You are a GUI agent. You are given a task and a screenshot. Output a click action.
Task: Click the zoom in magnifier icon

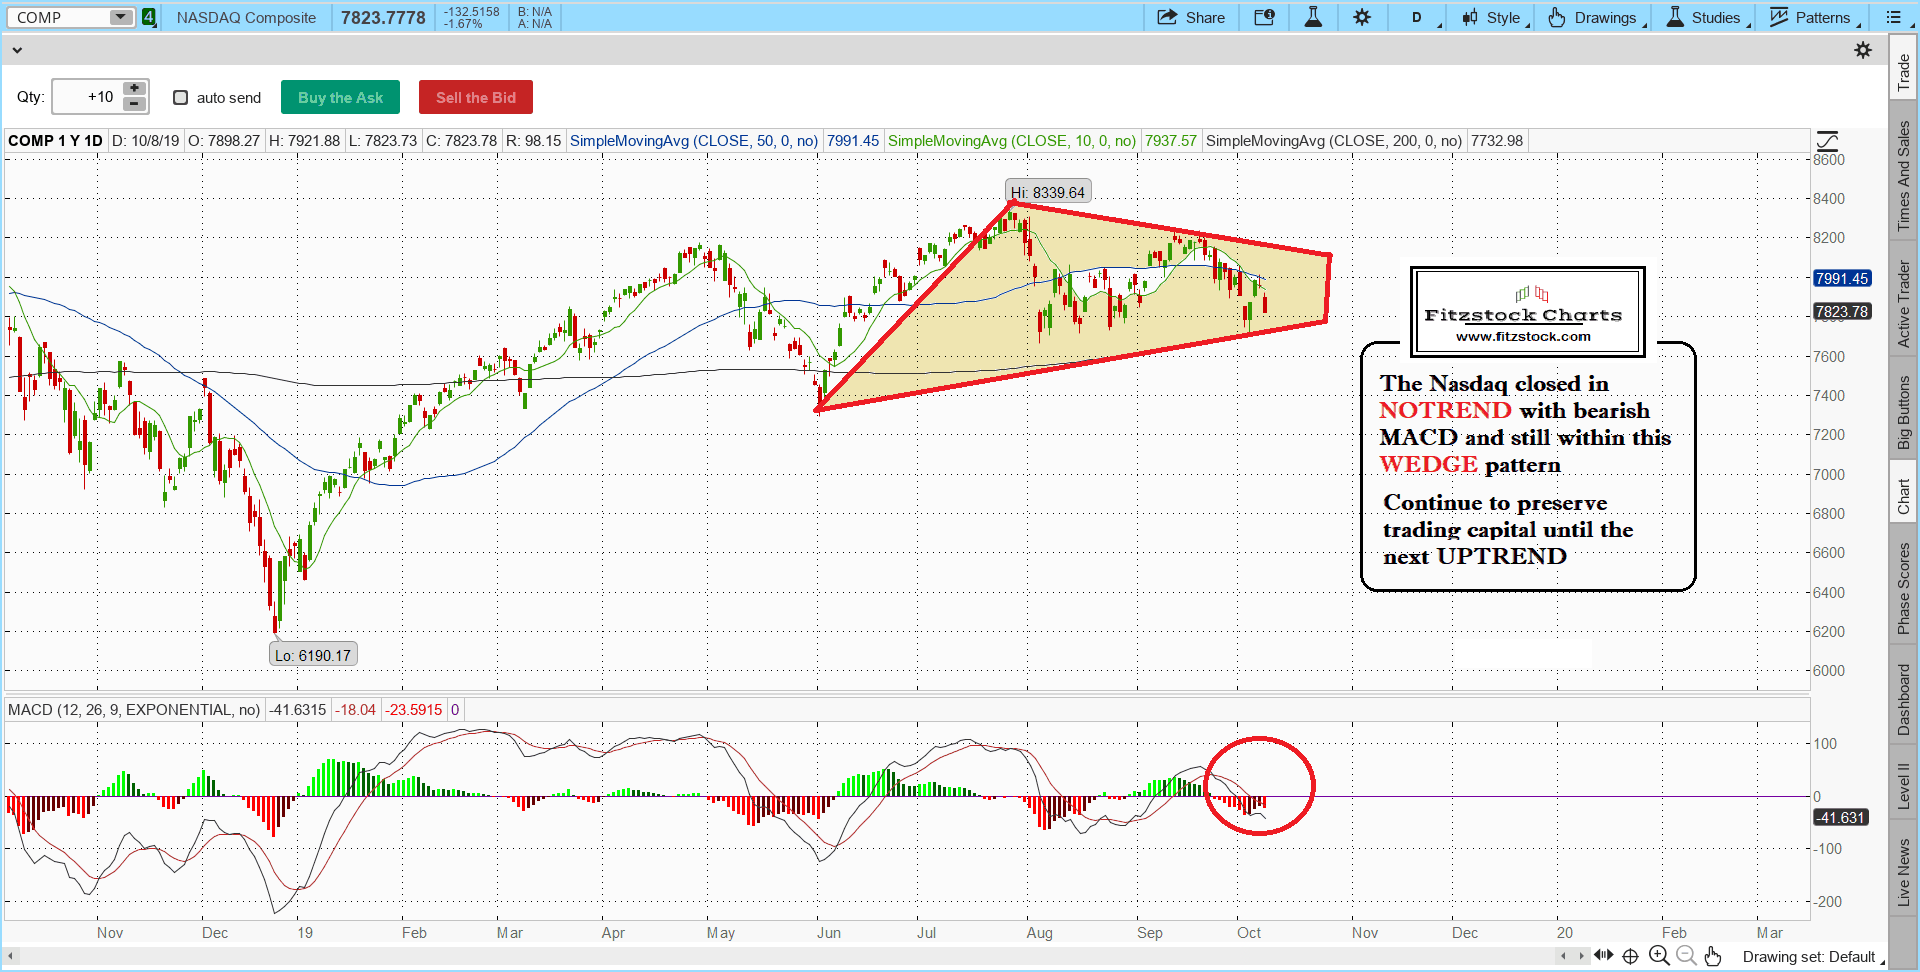coord(1659,956)
